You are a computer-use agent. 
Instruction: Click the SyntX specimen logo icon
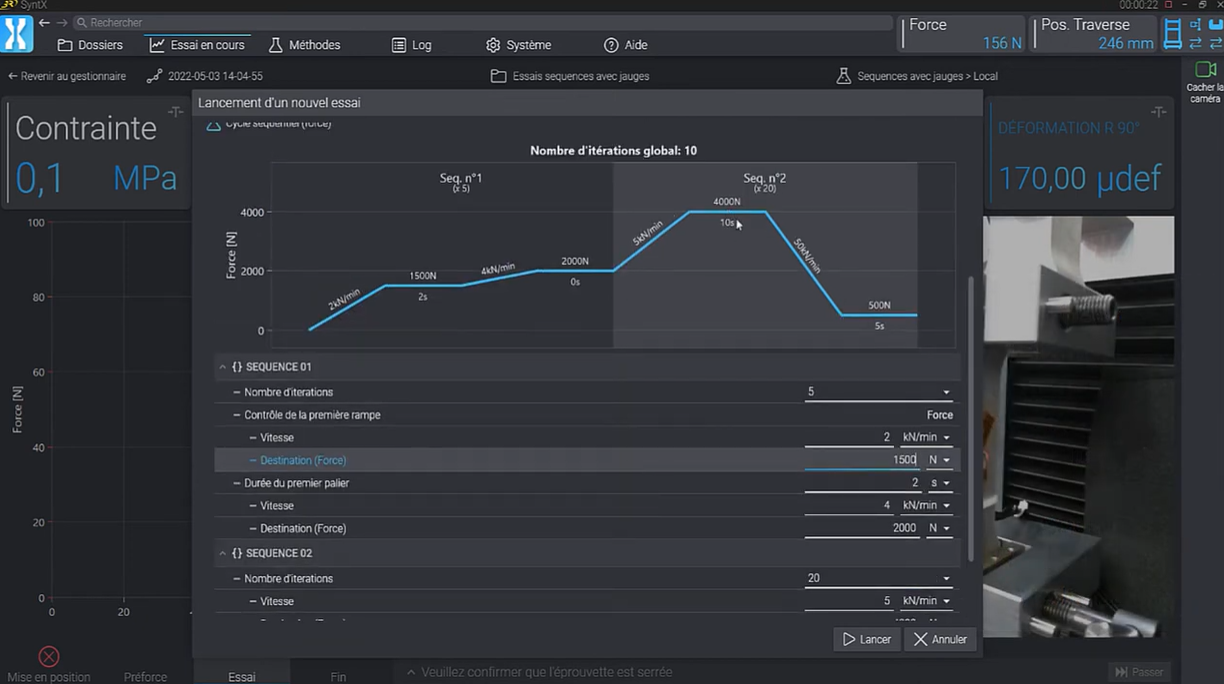17,34
